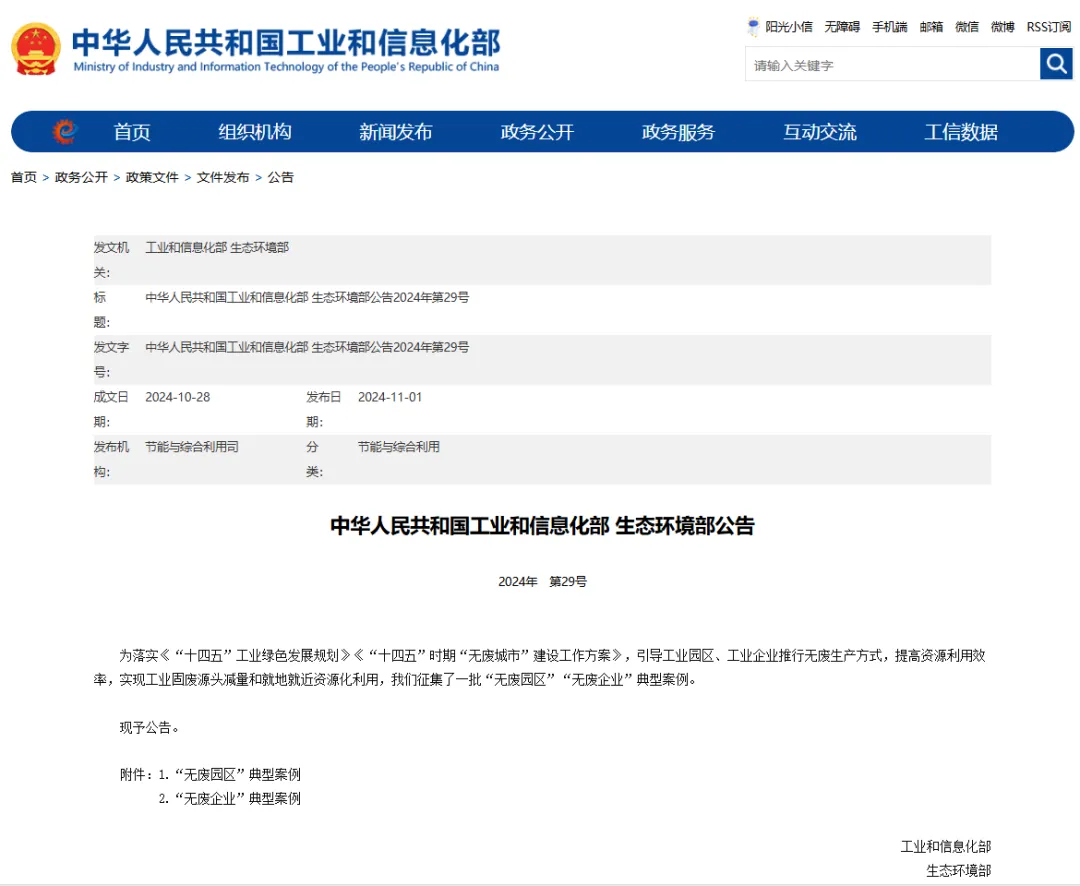Open 新闻发布 navigation menu
The height and width of the screenshot is (886, 1080).
(x=396, y=132)
